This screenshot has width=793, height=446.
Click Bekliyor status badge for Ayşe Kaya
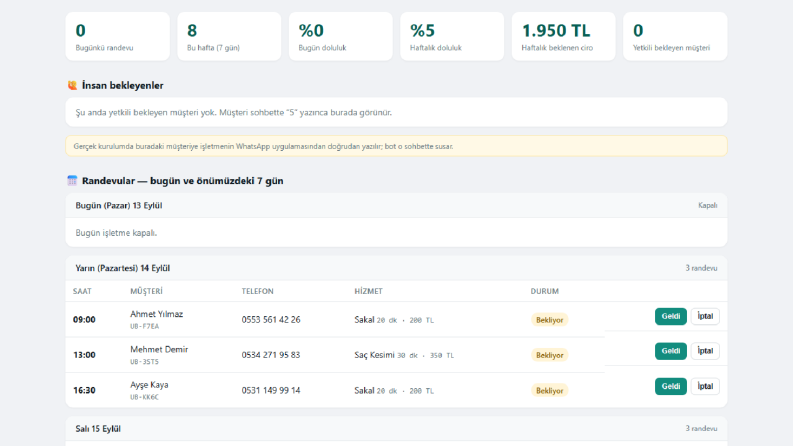click(549, 390)
